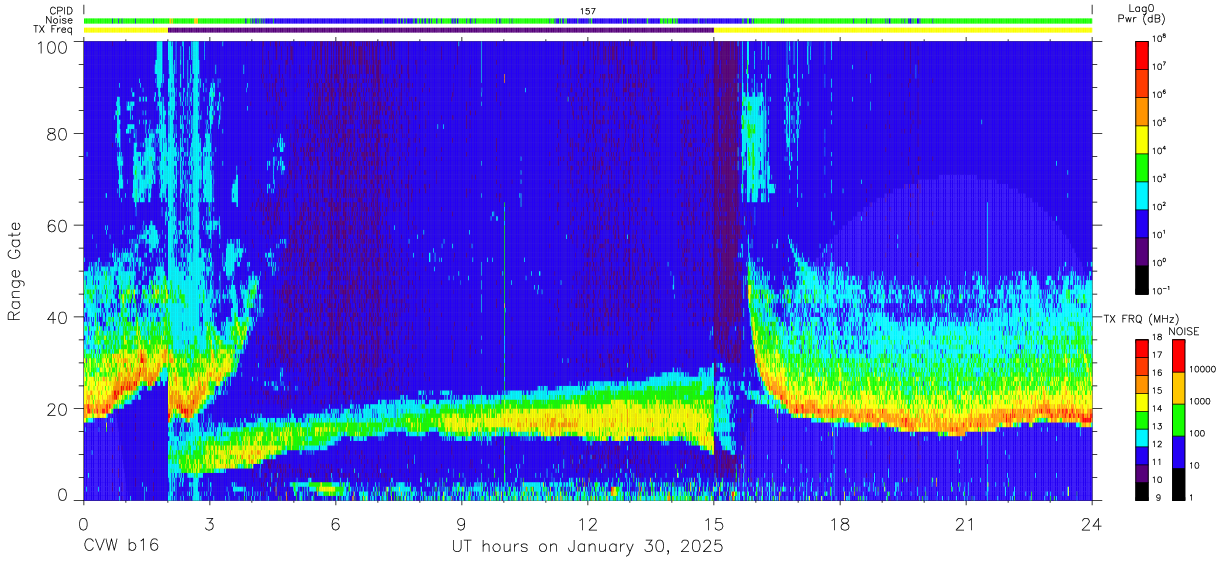This screenshot has width=1228, height=567.
Task: Click the Noise row label above the plot
Action: tap(61, 20)
